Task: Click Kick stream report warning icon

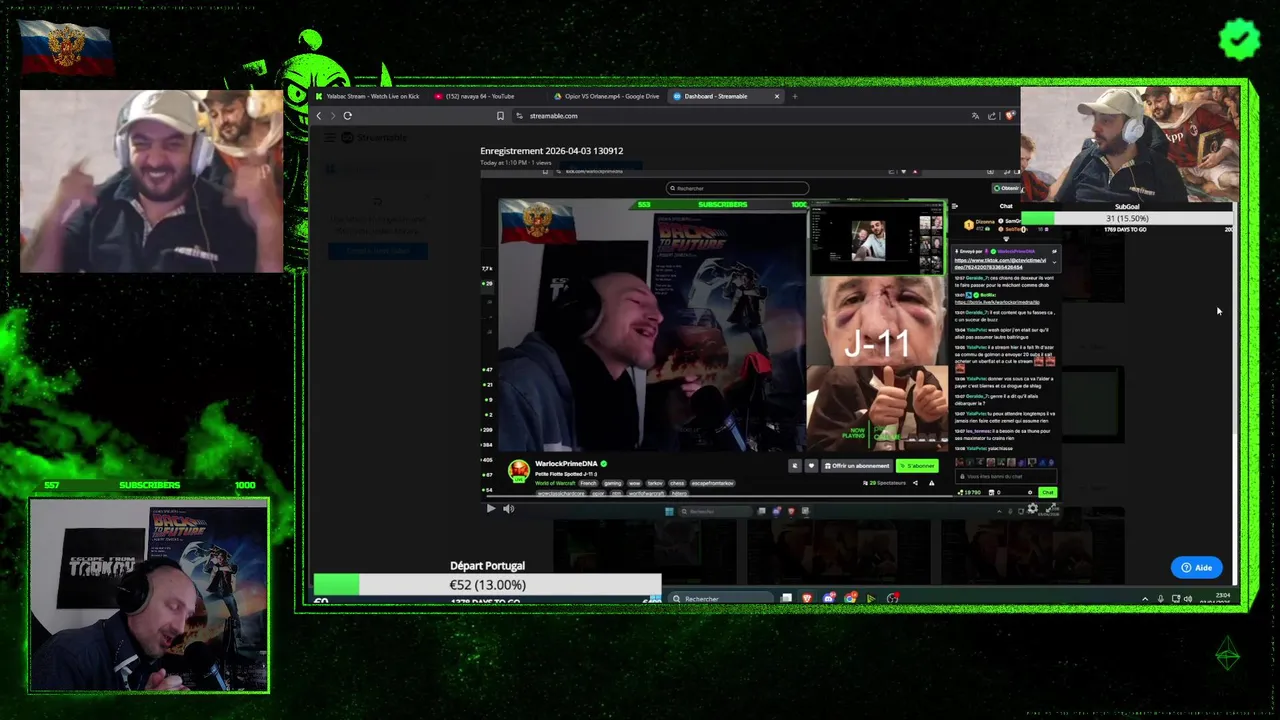Action: click(x=931, y=483)
